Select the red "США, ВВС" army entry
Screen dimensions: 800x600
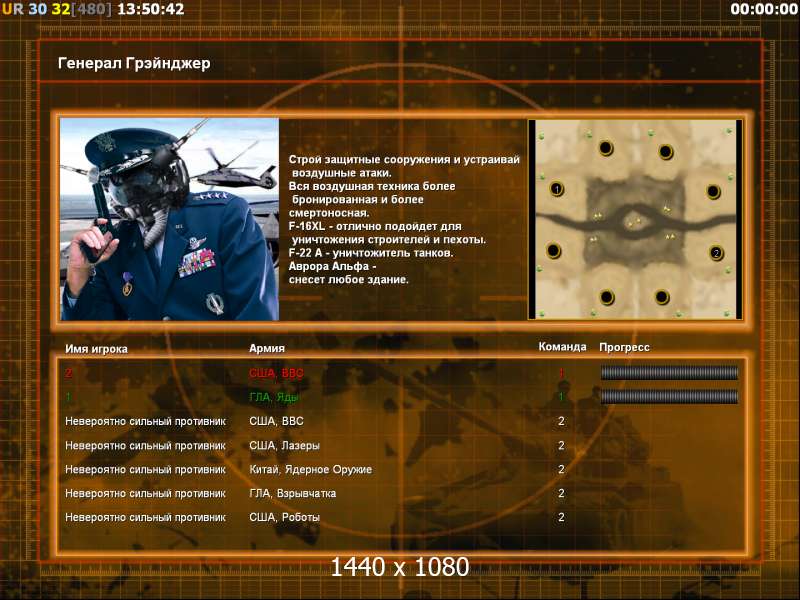[x=276, y=373]
